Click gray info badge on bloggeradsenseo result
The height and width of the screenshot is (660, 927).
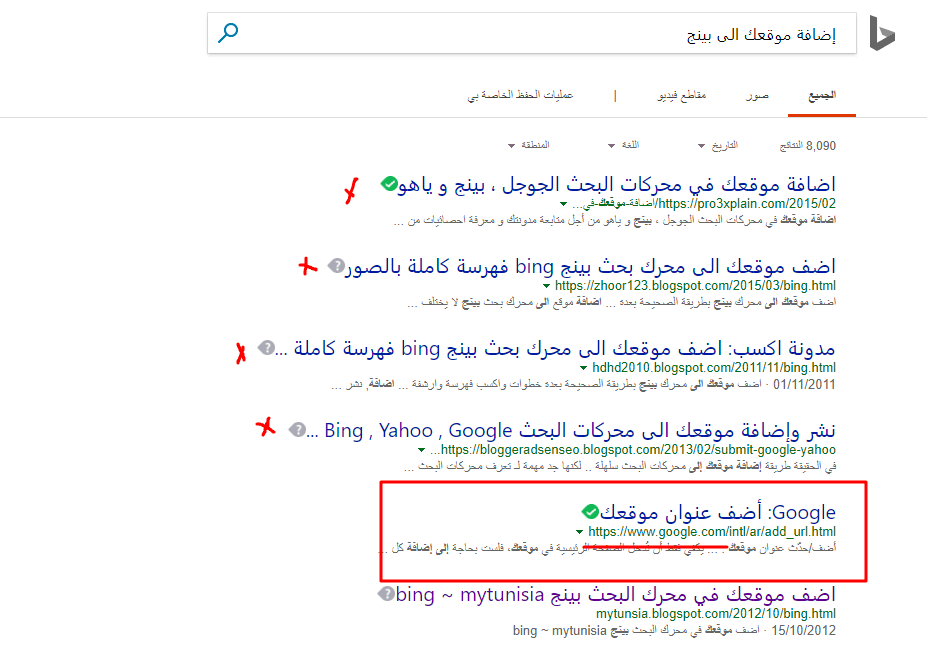pos(297,430)
